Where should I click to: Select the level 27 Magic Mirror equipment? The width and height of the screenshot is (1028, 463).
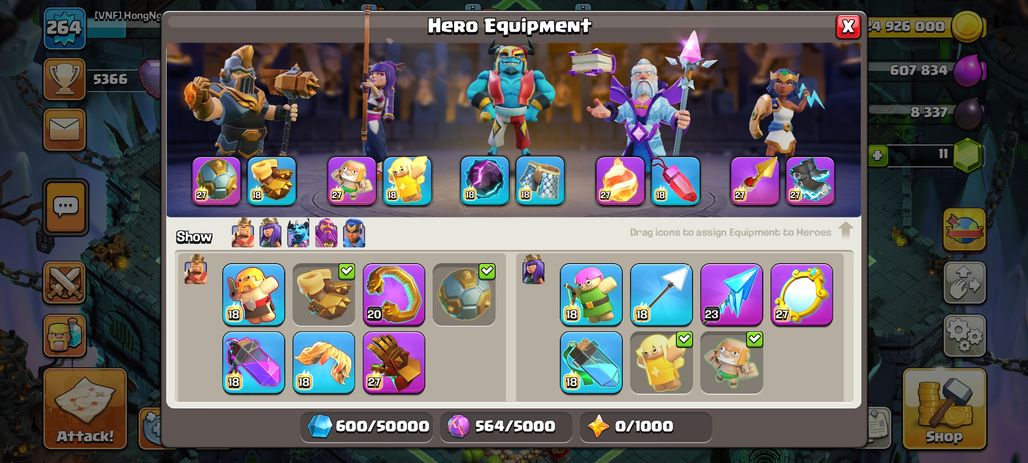click(x=802, y=294)
